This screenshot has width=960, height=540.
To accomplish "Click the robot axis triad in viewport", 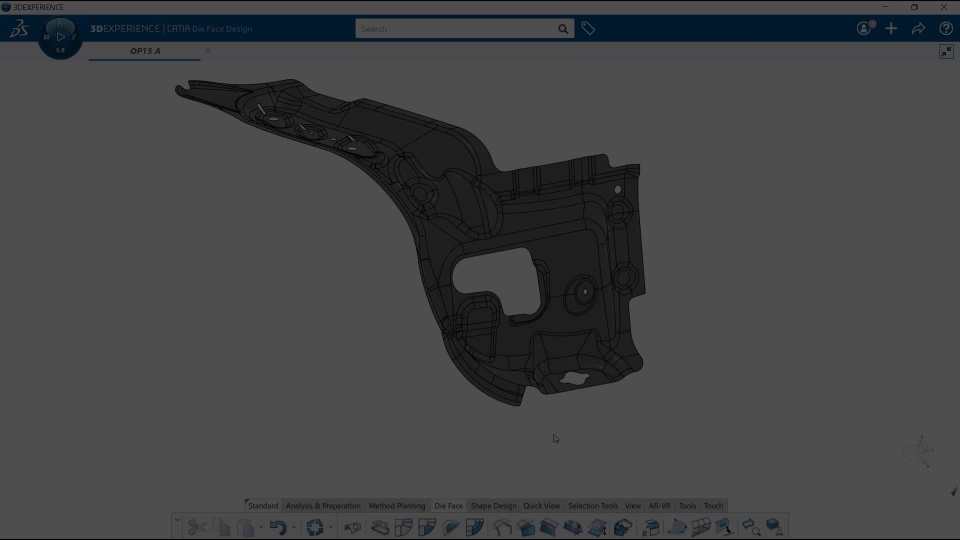I will (x=919, y=452).
